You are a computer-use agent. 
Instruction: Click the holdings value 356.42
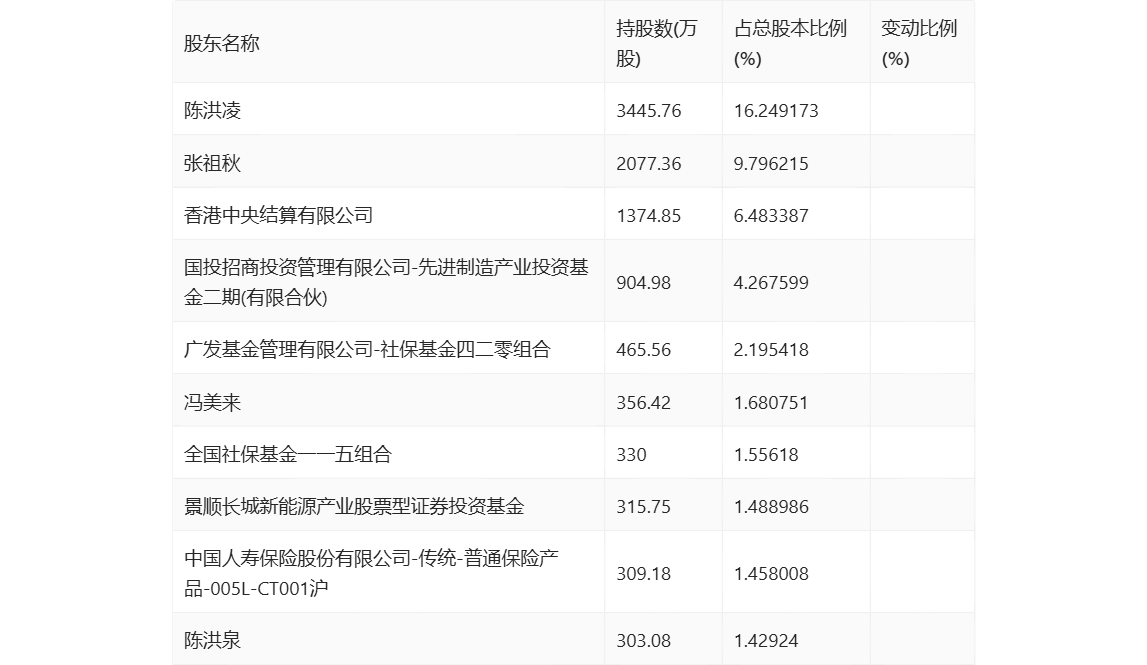[x=644, y=402]
